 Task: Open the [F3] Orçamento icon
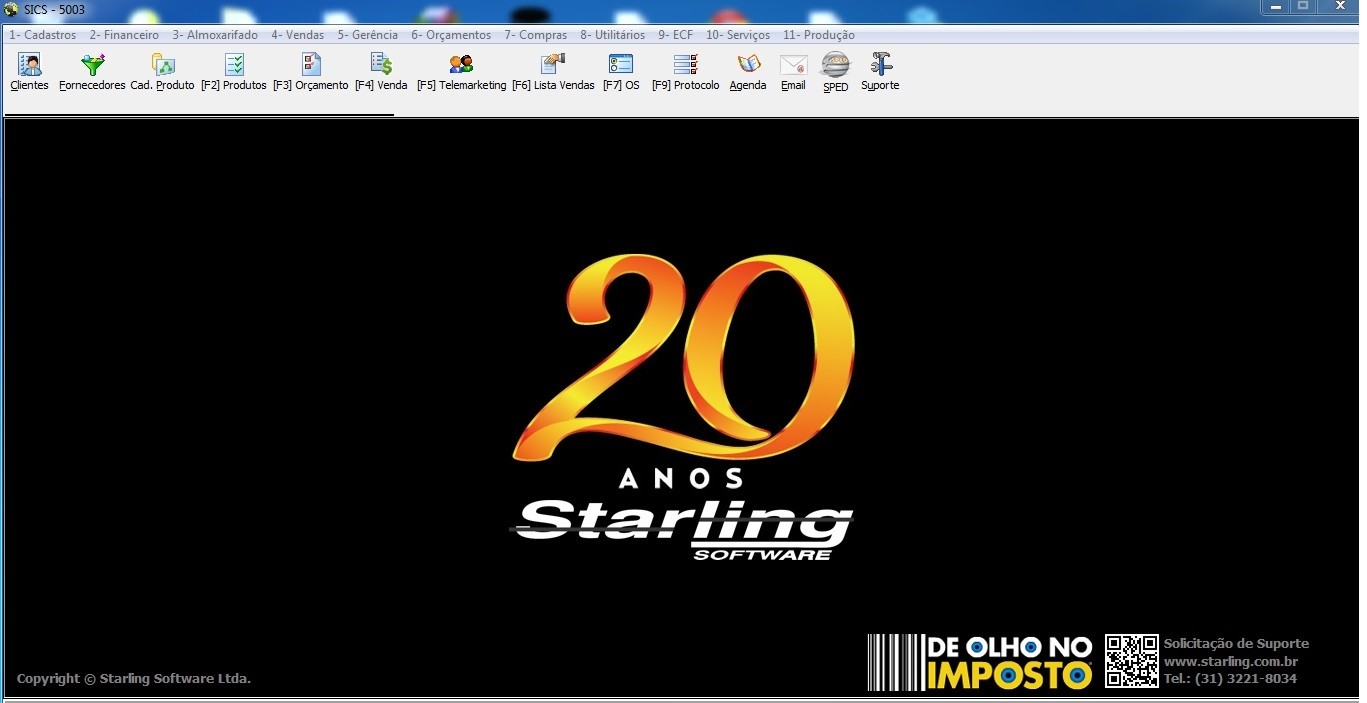(x=311, y=66)
